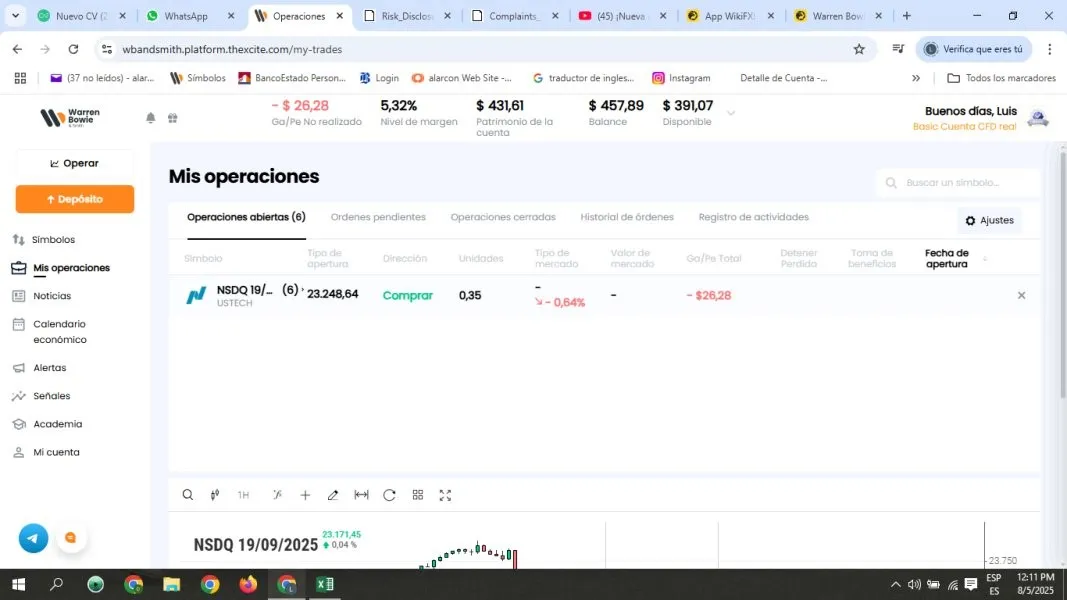The image size is (1067, 600).
Task: Open Registro de actividades tab
Action: click(753, 217)
